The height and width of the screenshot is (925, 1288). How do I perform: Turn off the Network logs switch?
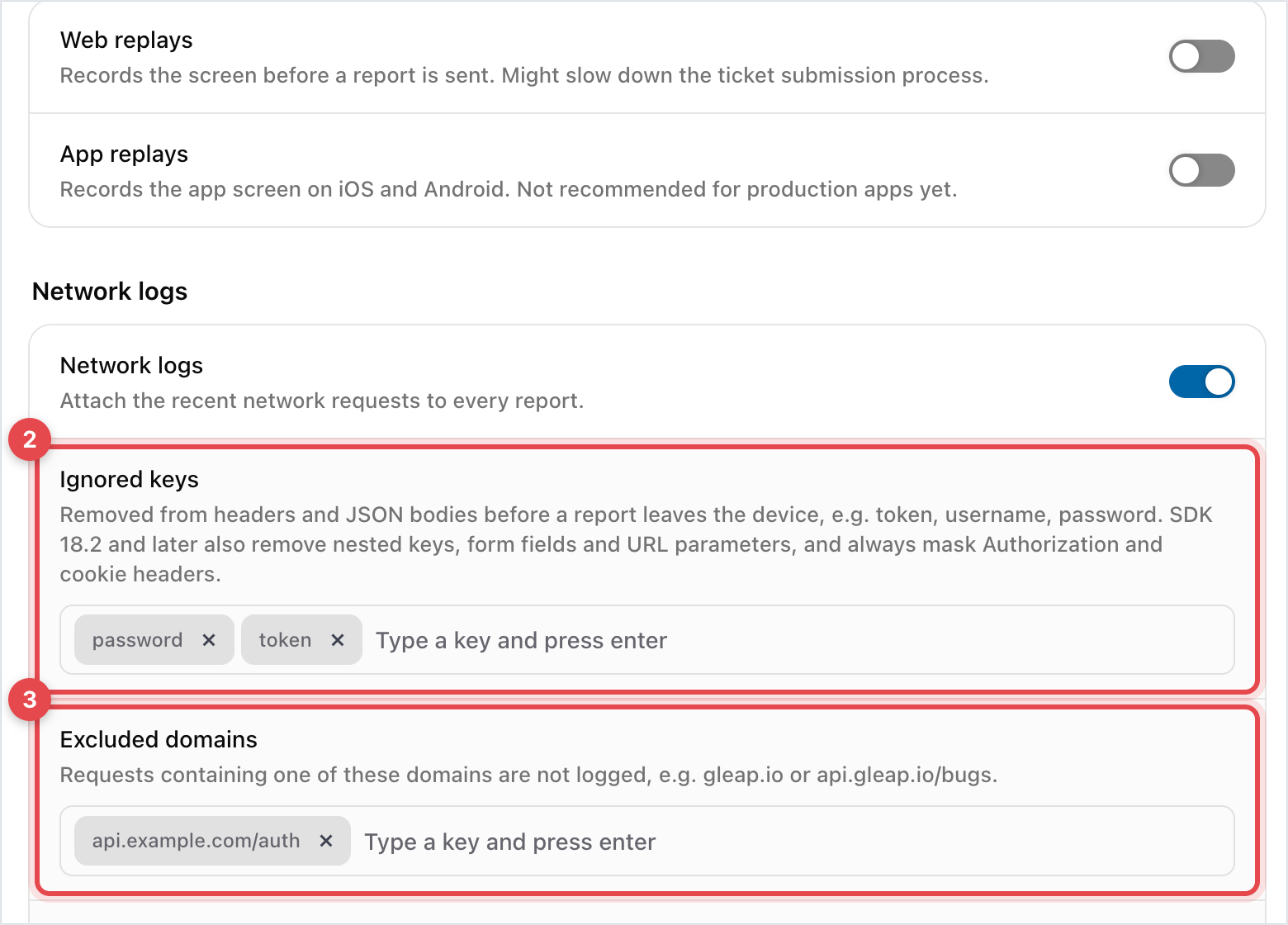point(1202,382)
